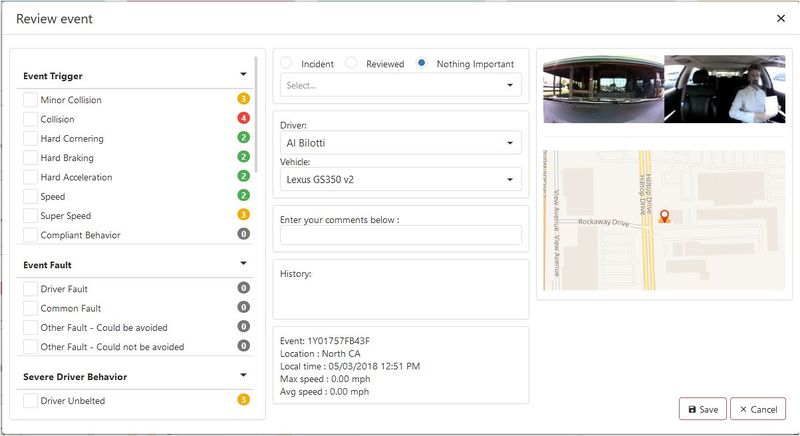
Task: Check the Hard Cornering checkbox
Action: tap(31, 138)
